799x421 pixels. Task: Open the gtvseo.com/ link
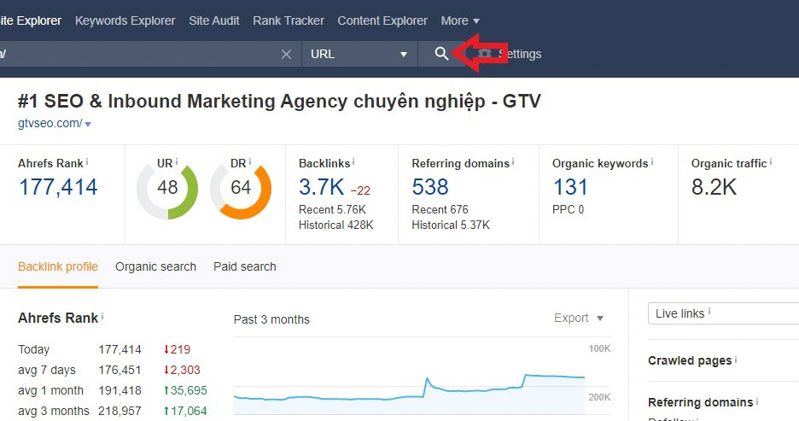(50, 123)
